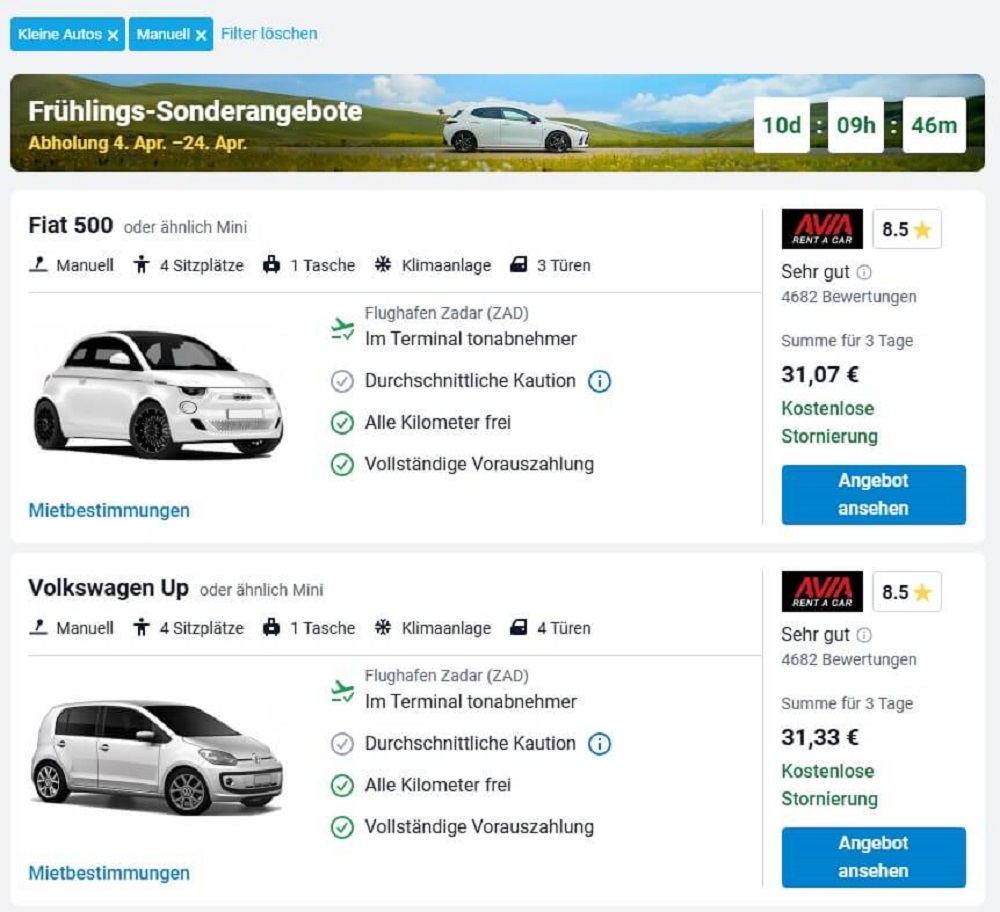Click Fiat 500 air conditioning snowflake icon
This screenshot has height=912, width=1000.
pos(383,265)
